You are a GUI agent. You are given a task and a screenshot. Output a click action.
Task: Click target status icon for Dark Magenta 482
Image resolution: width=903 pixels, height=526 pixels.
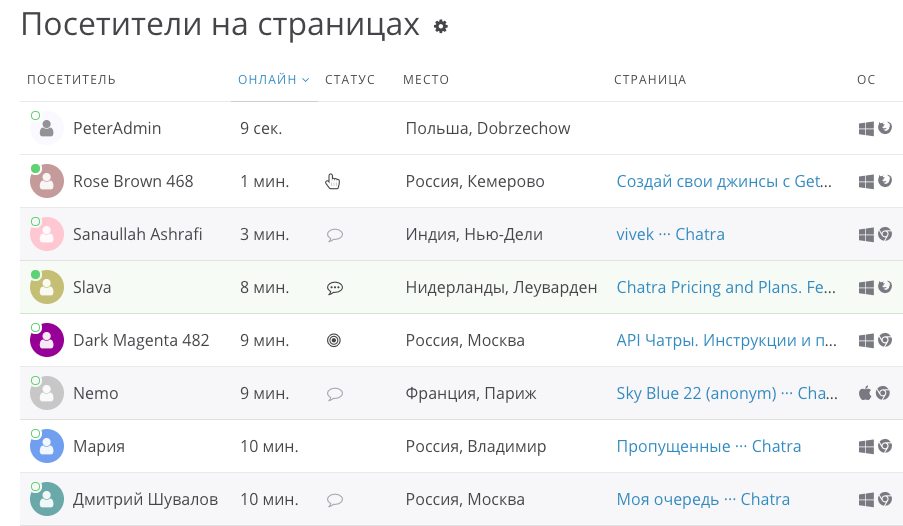tap(335, 341)
